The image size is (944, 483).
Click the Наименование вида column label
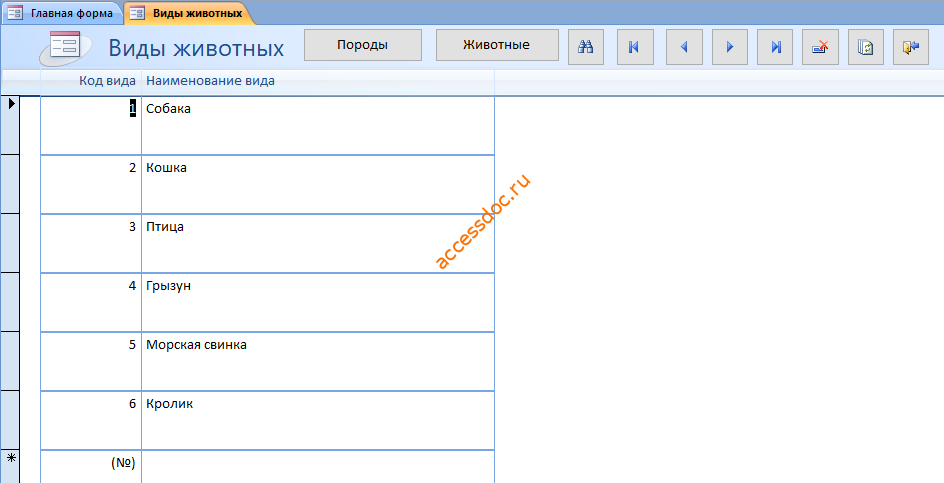click(x=210, y=81)
